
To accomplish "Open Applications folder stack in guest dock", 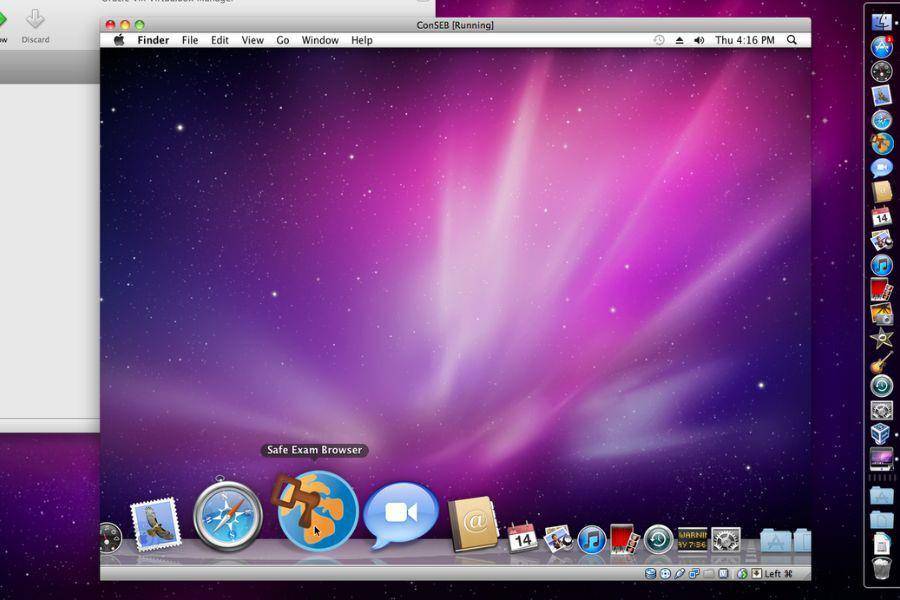I will click(x=775, y=540).
